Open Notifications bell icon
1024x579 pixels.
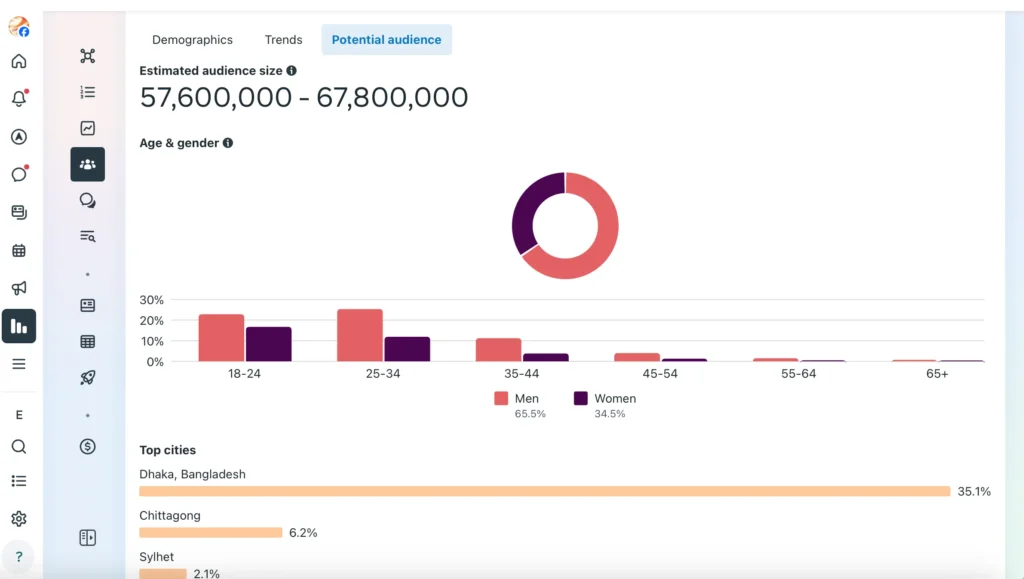click(x=19, y=99)
